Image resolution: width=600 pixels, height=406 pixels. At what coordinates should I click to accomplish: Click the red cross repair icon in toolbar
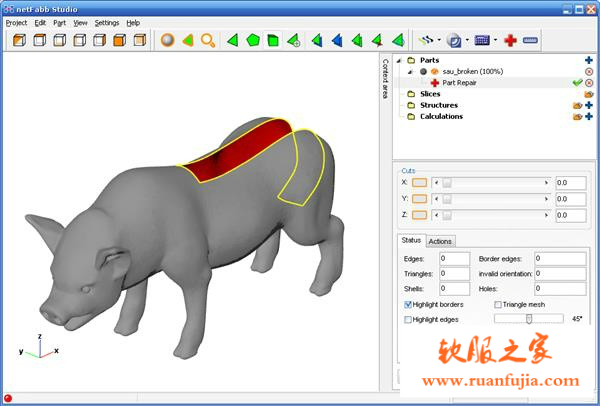[x=510, y=40]
